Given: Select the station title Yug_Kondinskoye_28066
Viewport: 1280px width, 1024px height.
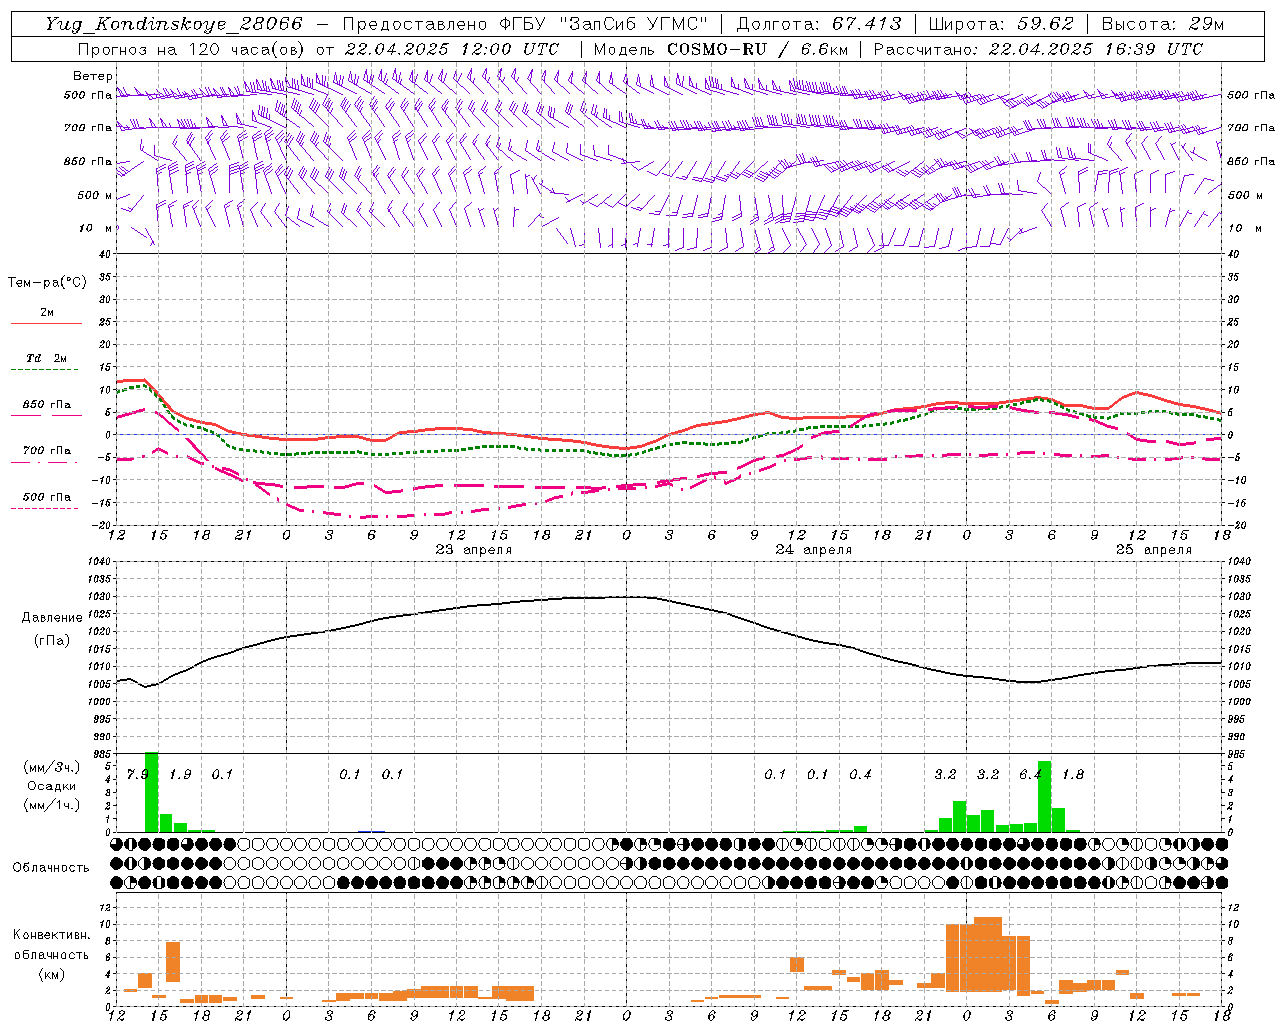Looking at the screenshot, I should pos(174,24).
